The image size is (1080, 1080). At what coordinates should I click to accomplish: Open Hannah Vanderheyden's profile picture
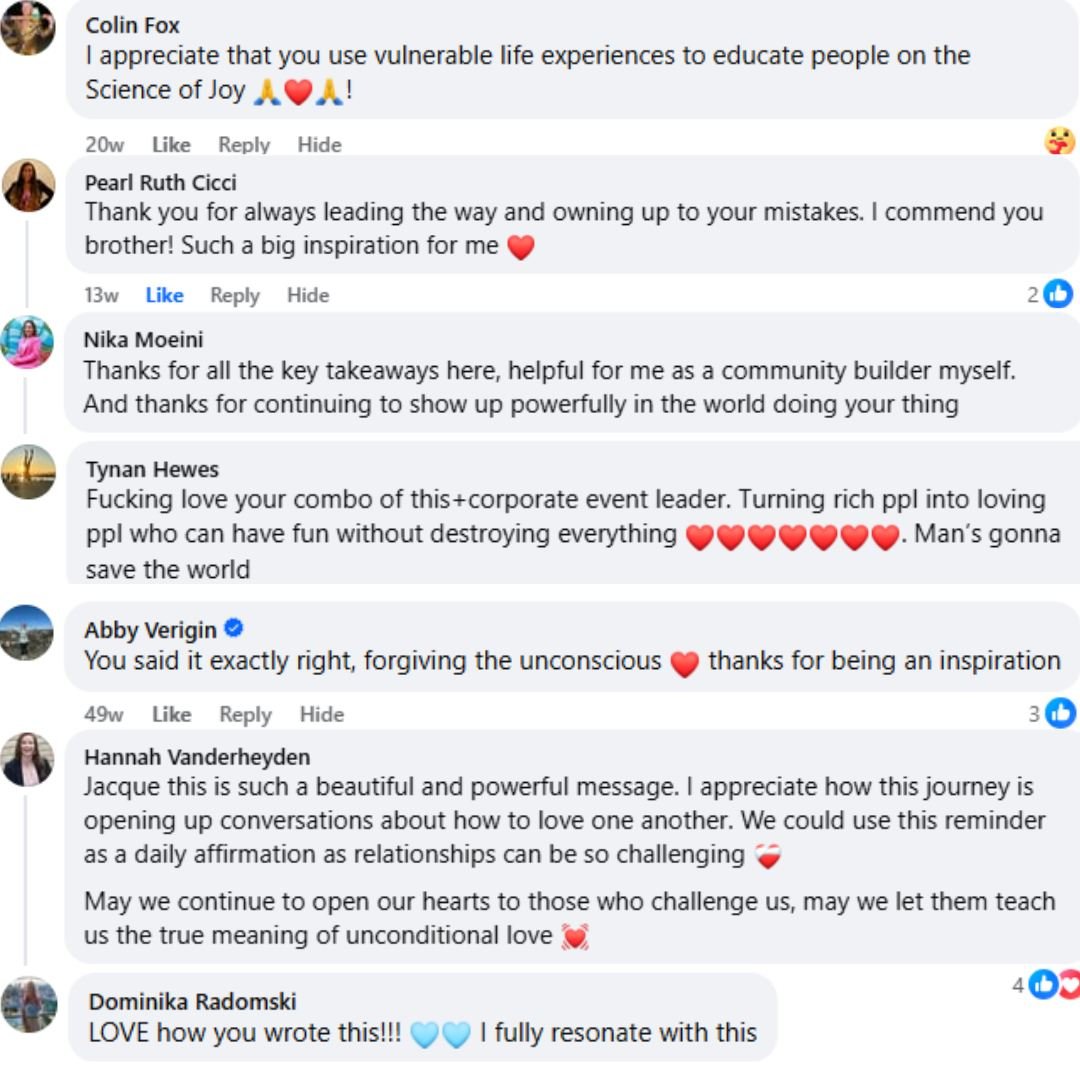pyautogui.click(x=27, y=759)
